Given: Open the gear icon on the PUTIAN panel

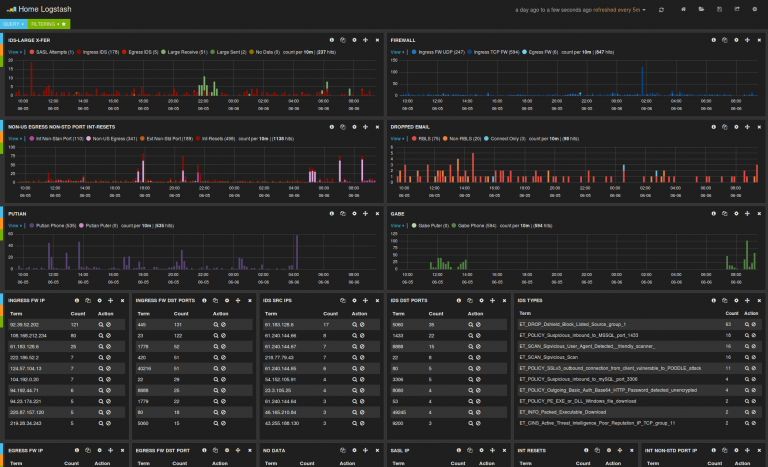Looking at the screenshot, I should click(354, 214).
